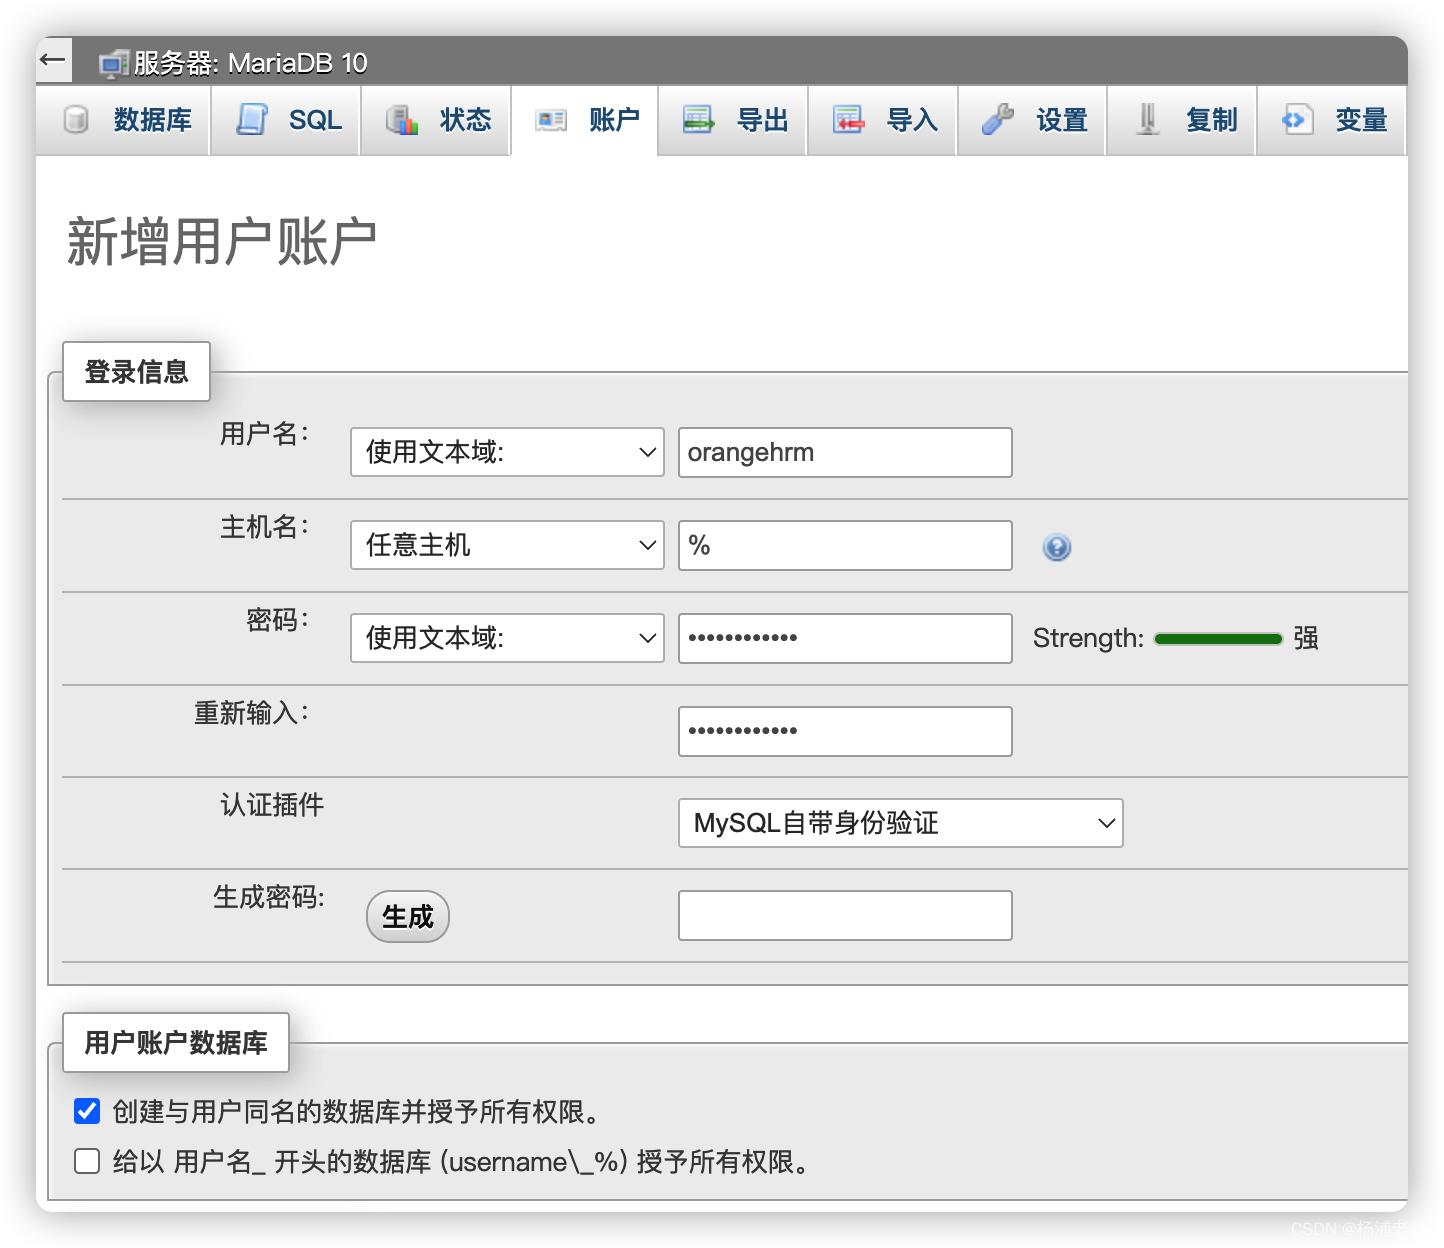This screenshot has height=1248, width=1444.
Task: Check 给以 用户名_ 开头的数据库 授予所有权限
Action: (87, 1161)
